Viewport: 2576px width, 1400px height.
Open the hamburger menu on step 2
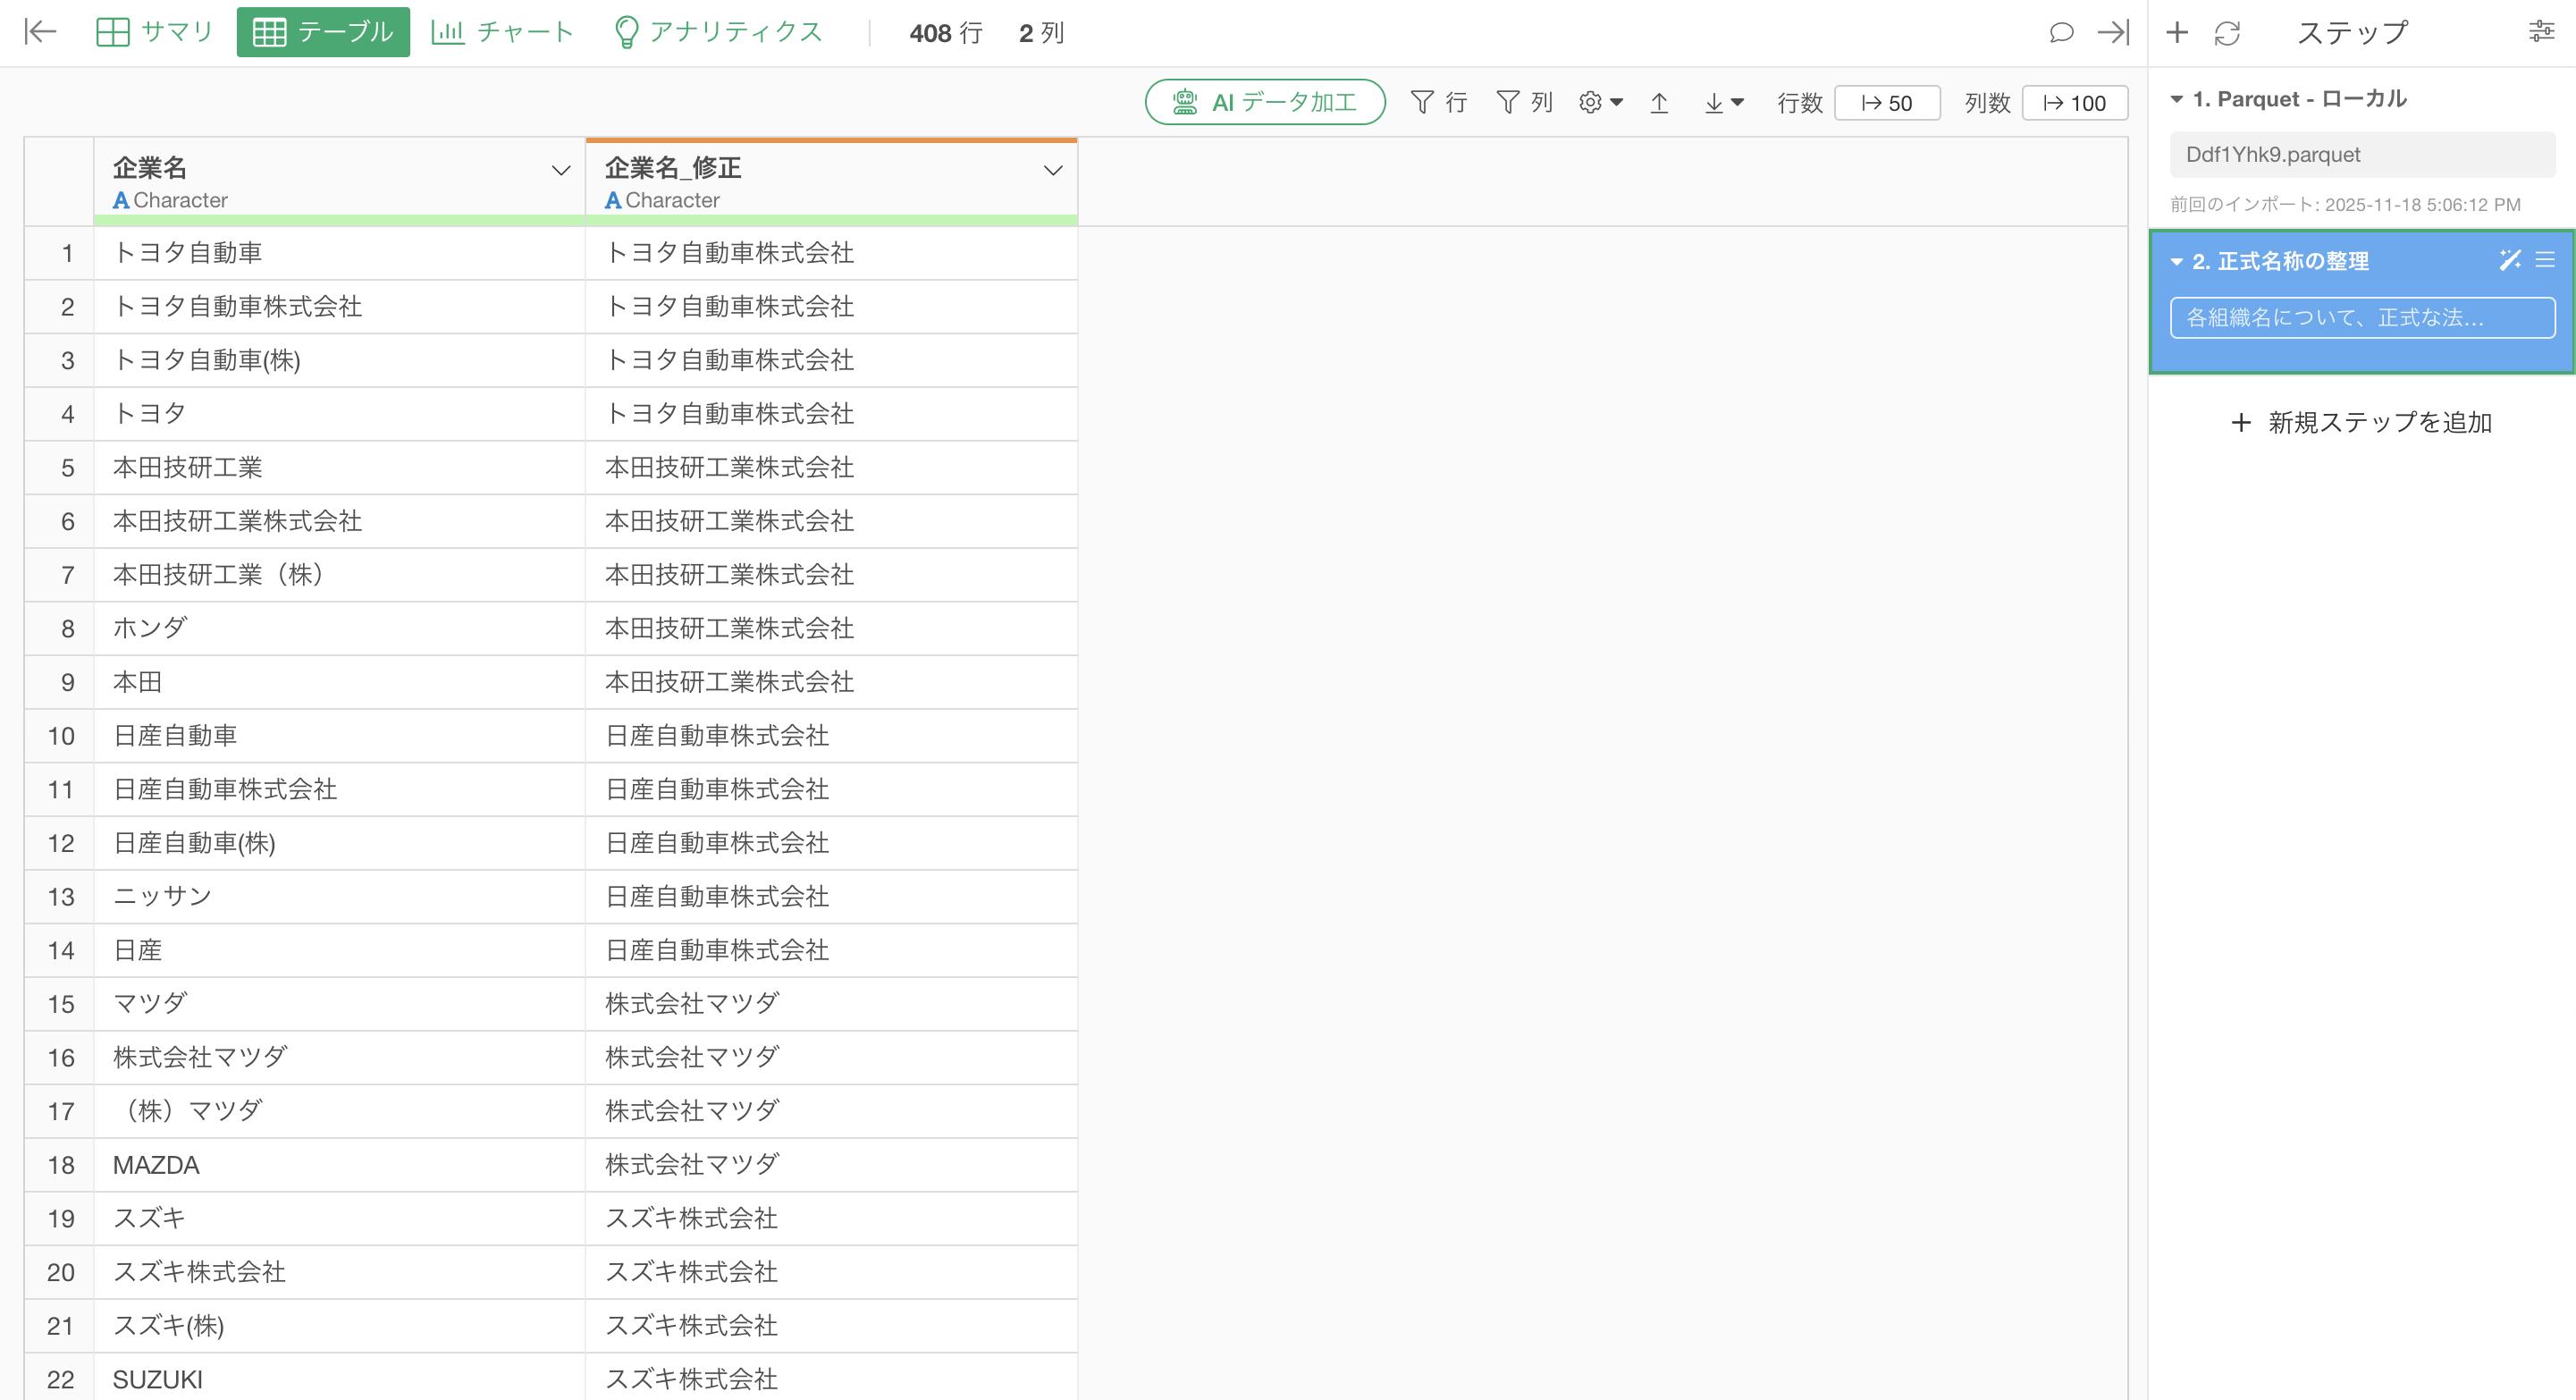(x=2545, y=260)
